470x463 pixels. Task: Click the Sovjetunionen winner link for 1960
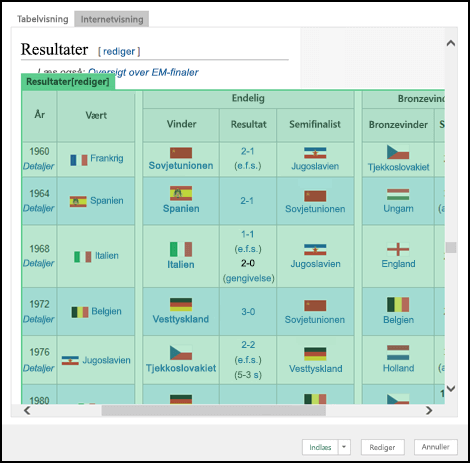pos(181,166)
